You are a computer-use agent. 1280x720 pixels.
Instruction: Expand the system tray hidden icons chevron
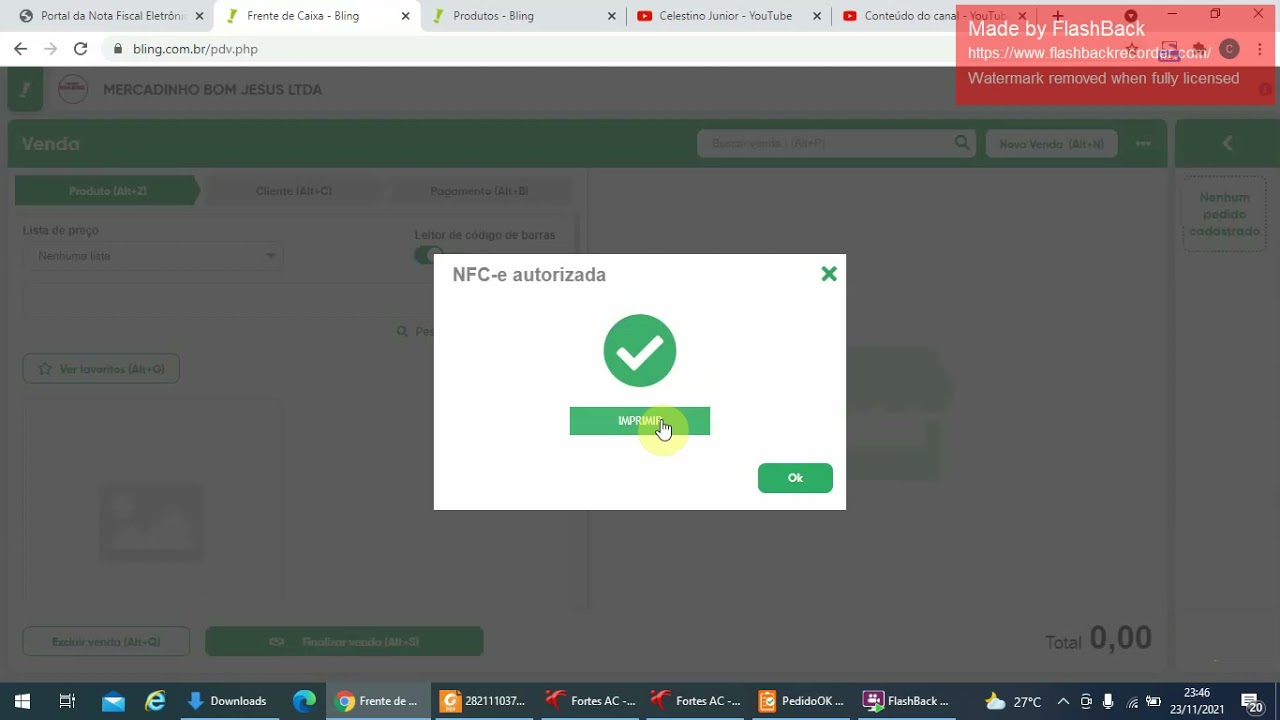1063,701
